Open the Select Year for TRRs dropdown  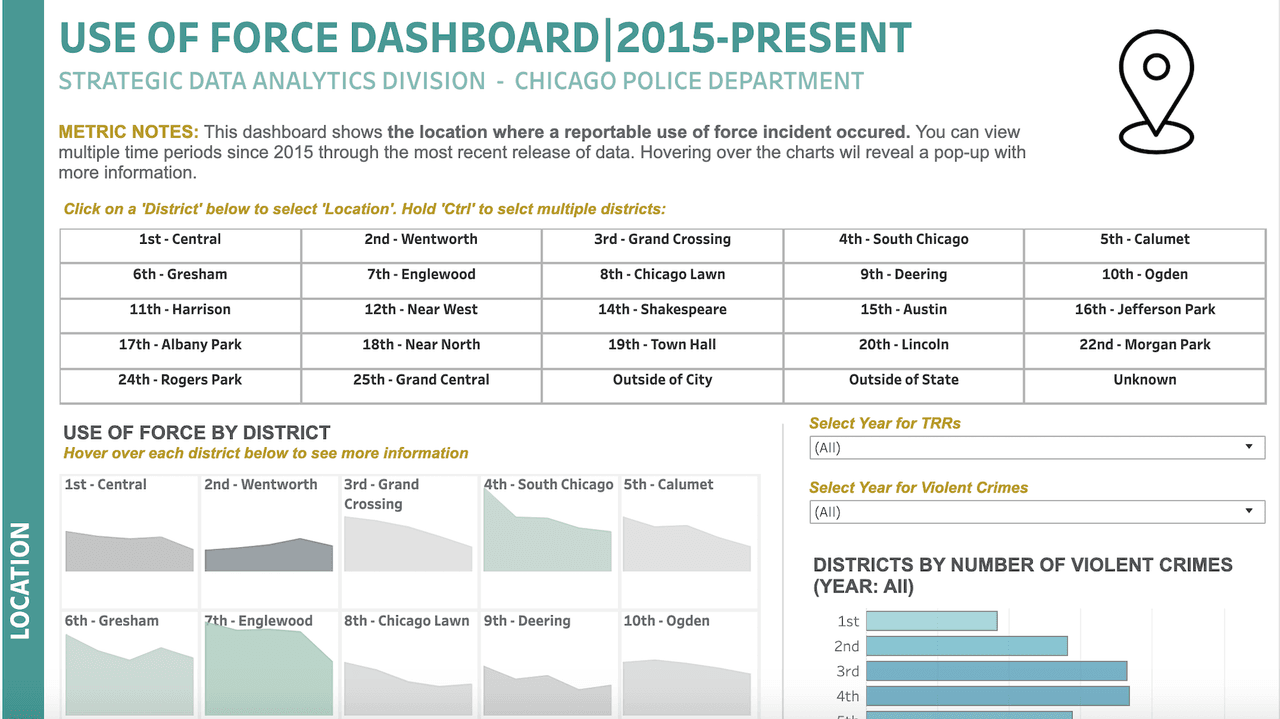click(1036, 448)
